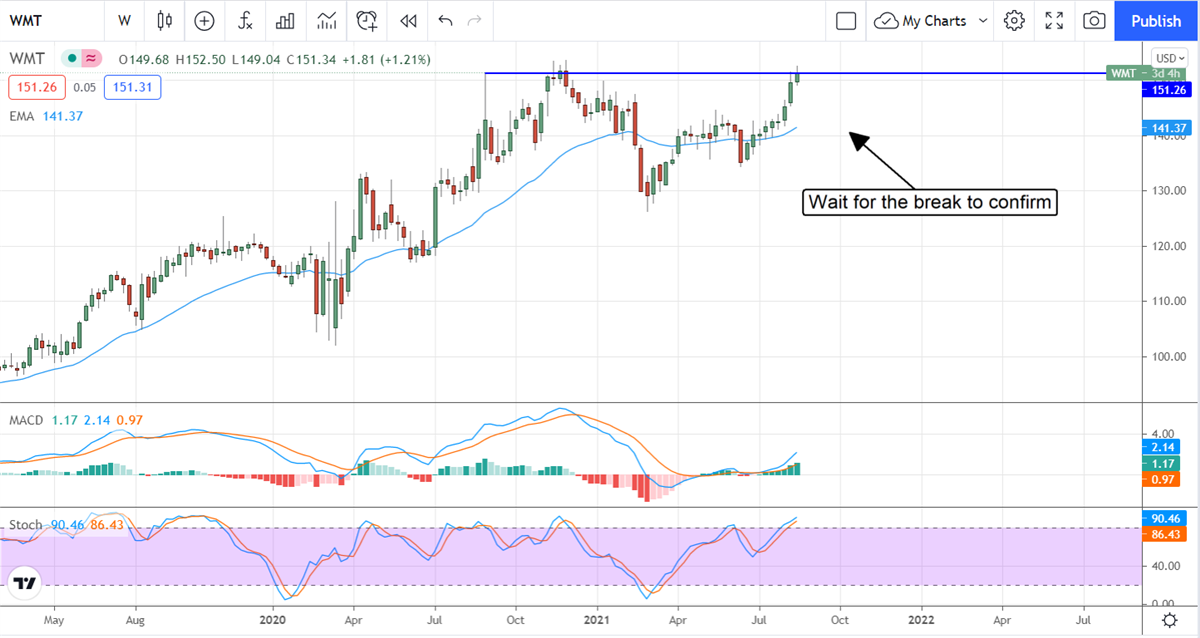Enter fullscreen mode
Screen dimensions: 1200x638
tap(1054, 20)
